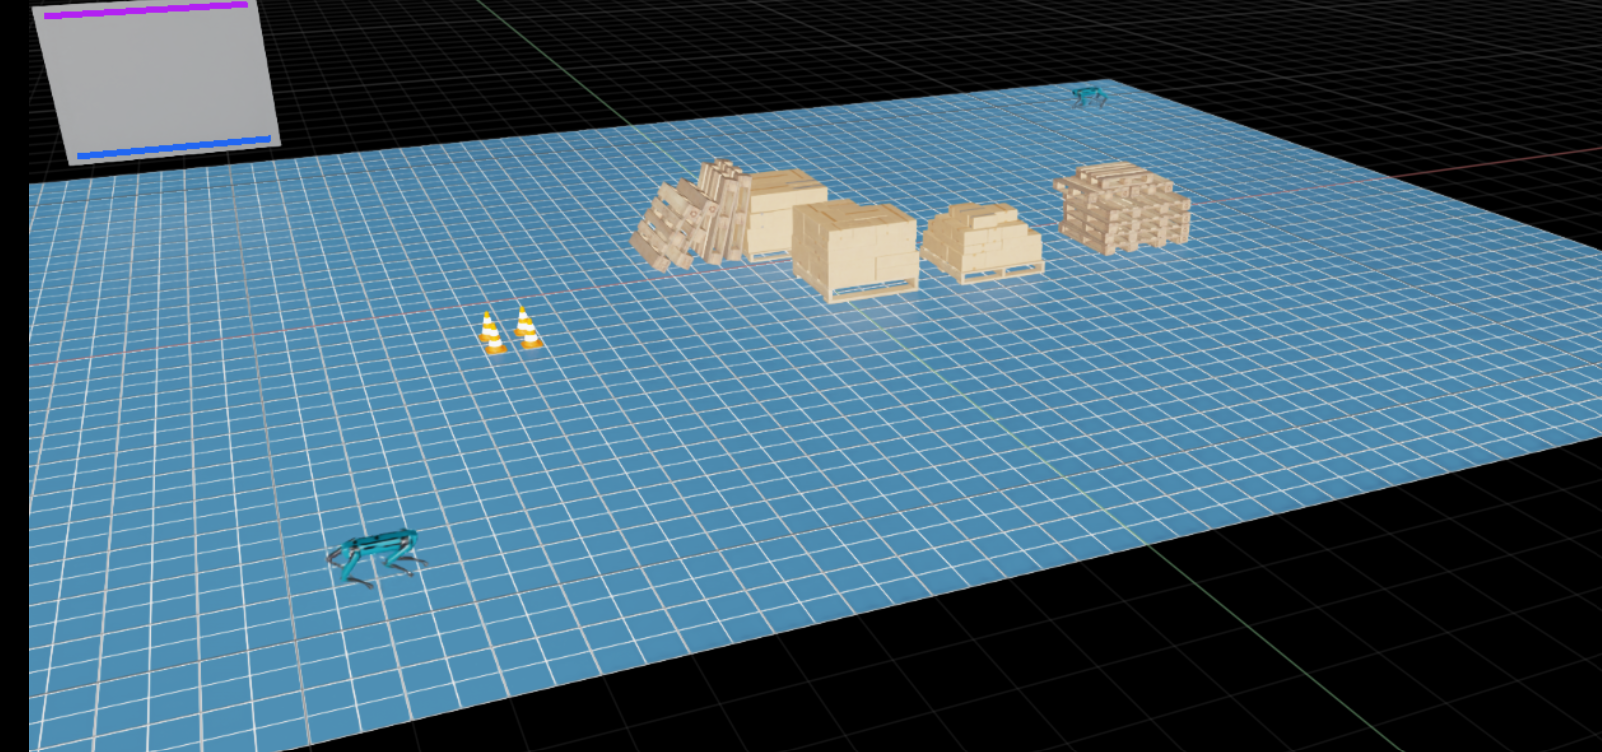Click the pallet base under the large front boxes
This screenshot has width=1602, height=752.
click(x=870, y=291)
